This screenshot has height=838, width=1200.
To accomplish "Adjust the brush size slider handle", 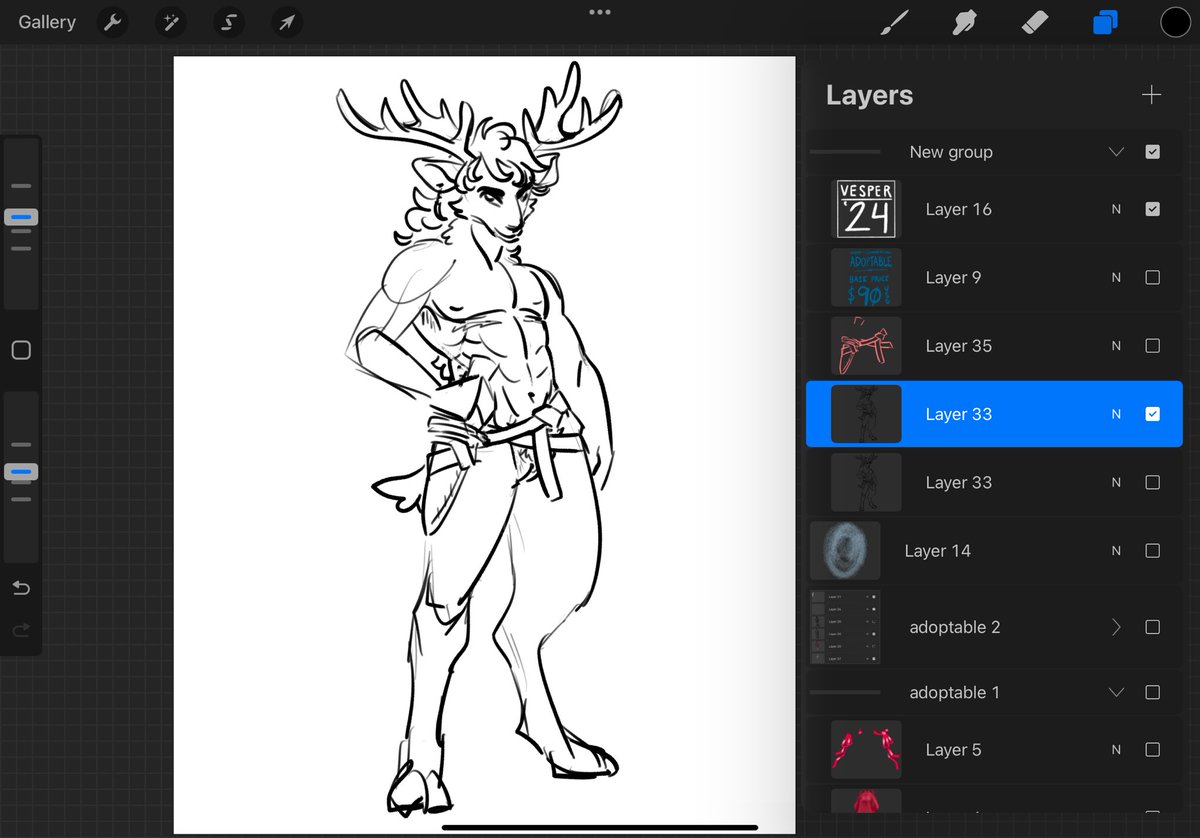I will pos(21,216).
